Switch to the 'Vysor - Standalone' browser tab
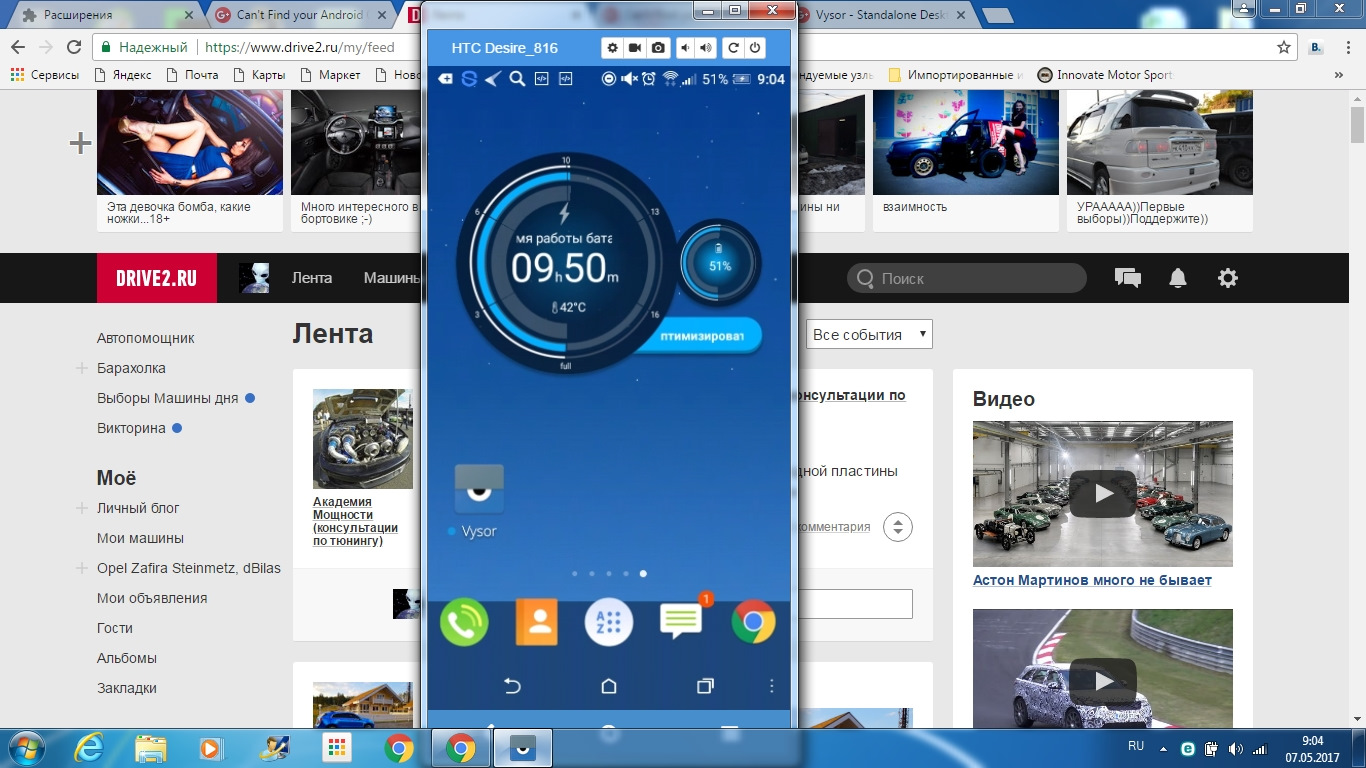This screenshot has width=1366, height=768. (880, 15)
